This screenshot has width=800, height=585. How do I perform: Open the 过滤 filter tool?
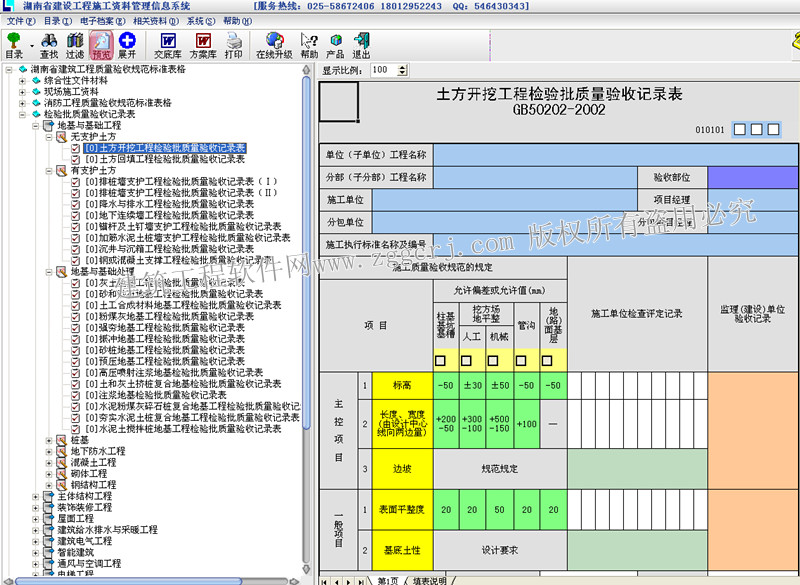tap(75, 45)
